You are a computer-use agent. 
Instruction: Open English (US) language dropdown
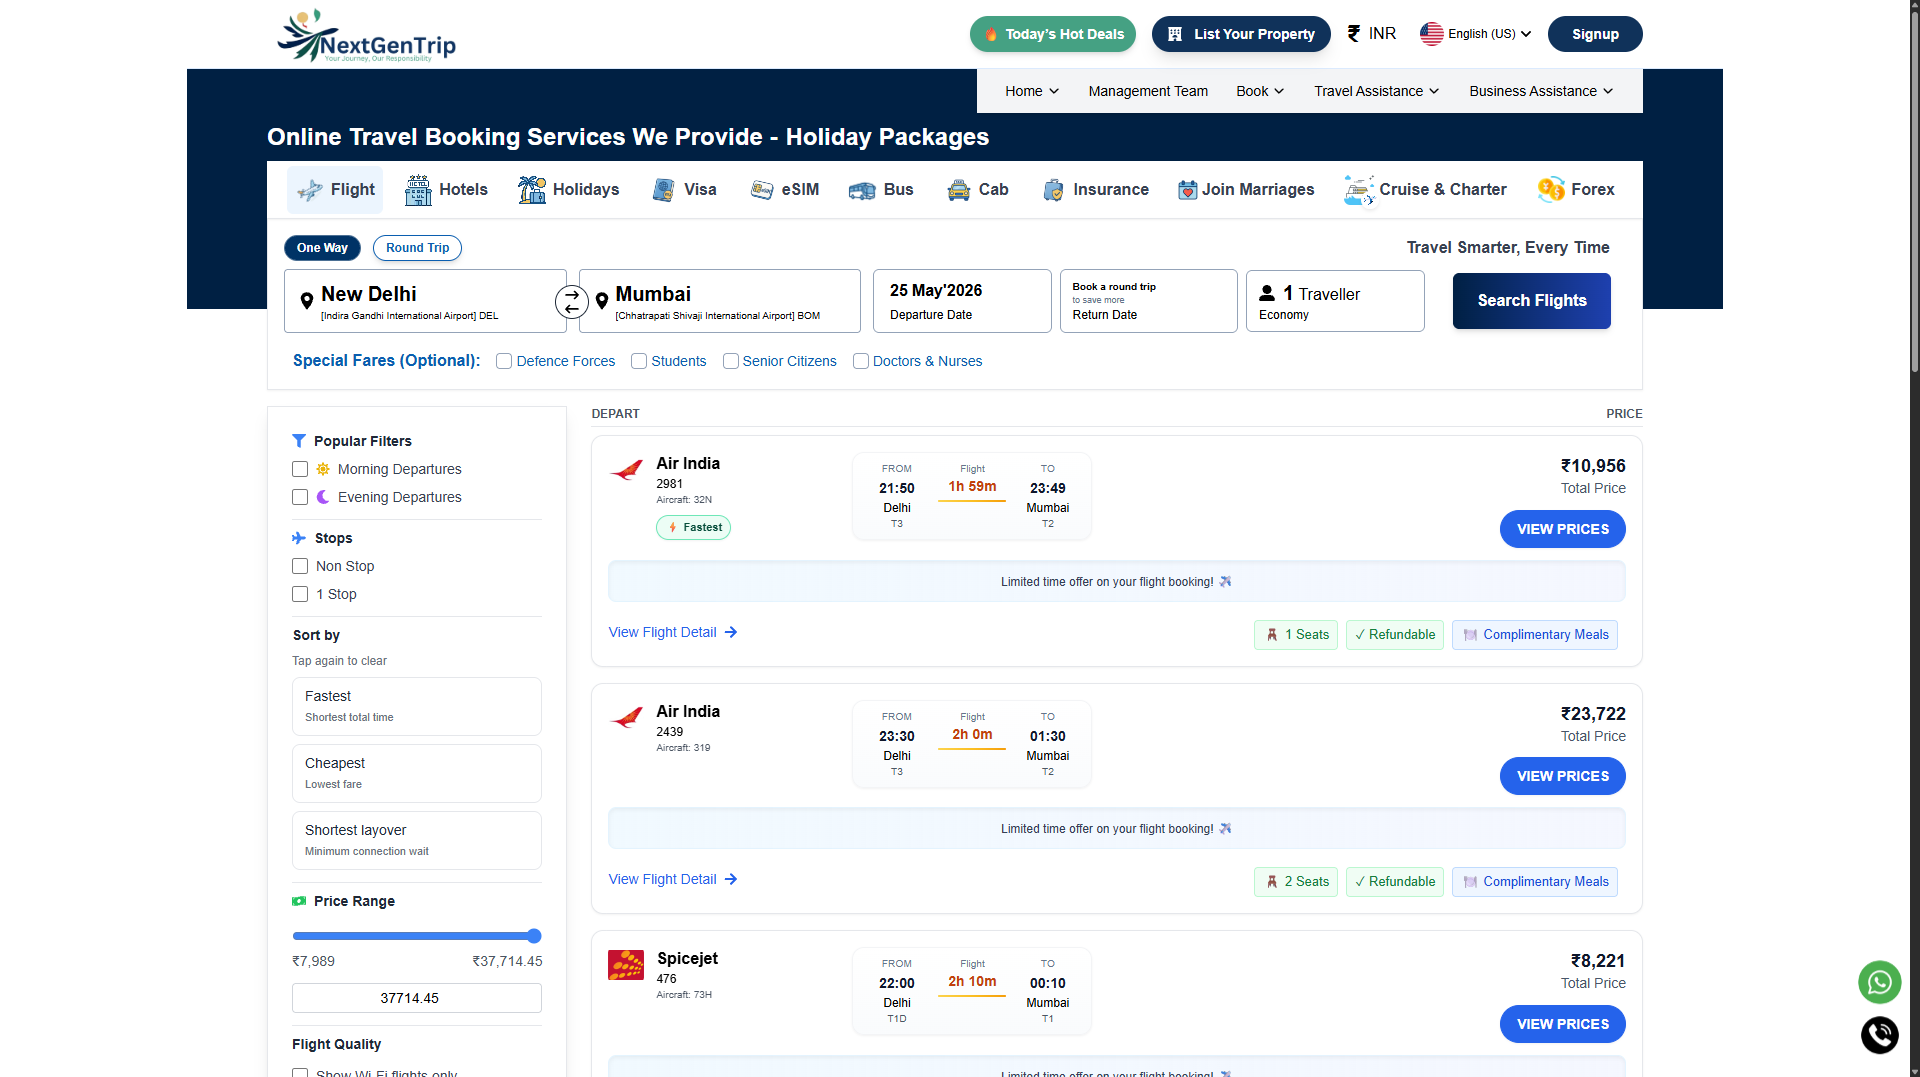tap(1476, 33)
